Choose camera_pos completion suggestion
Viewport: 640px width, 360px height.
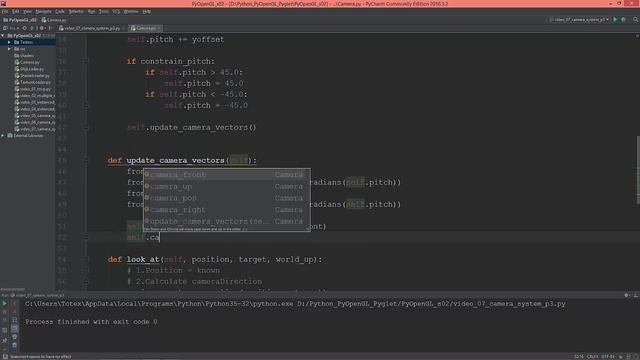(x=227, y=198)
